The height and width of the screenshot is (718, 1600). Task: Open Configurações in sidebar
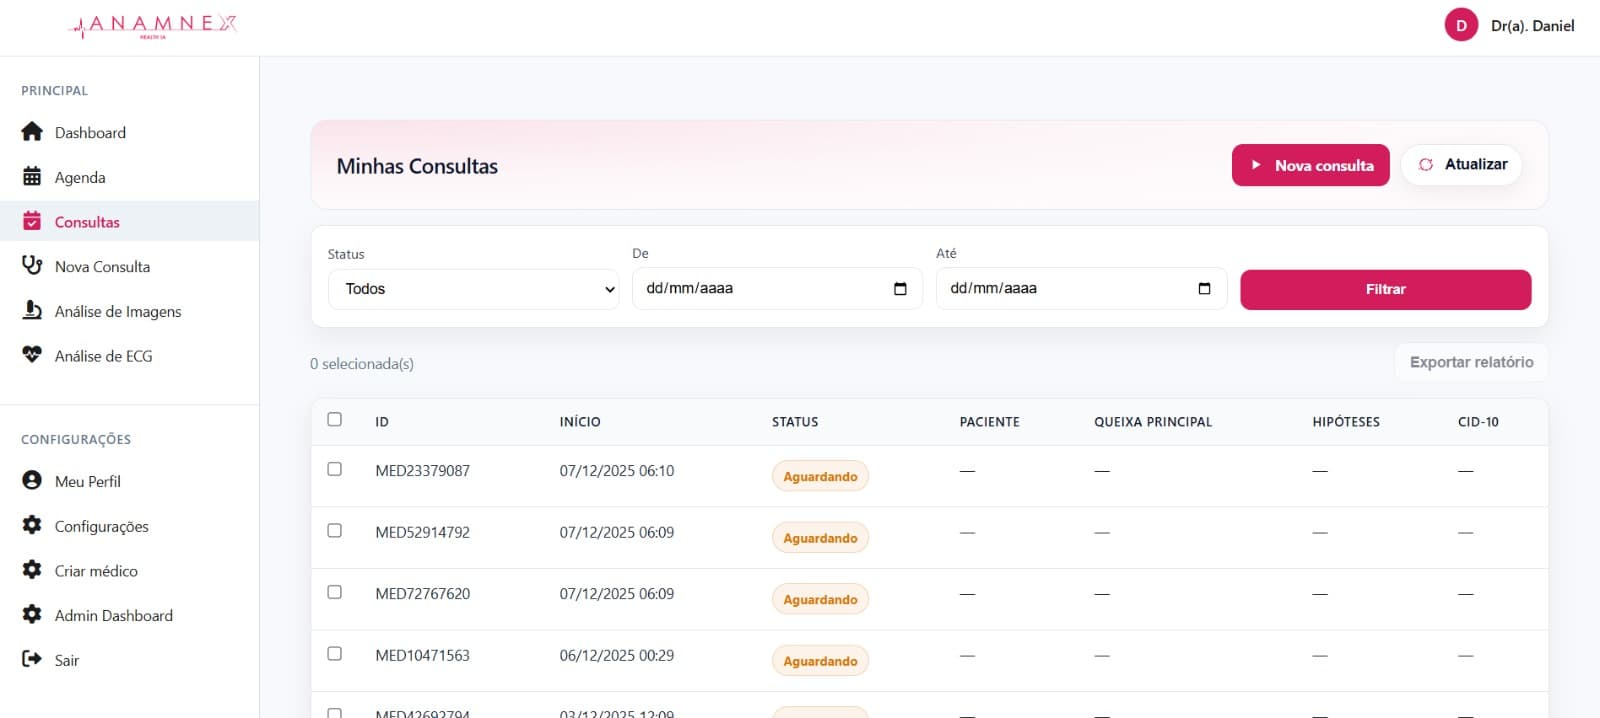(130, 525)
